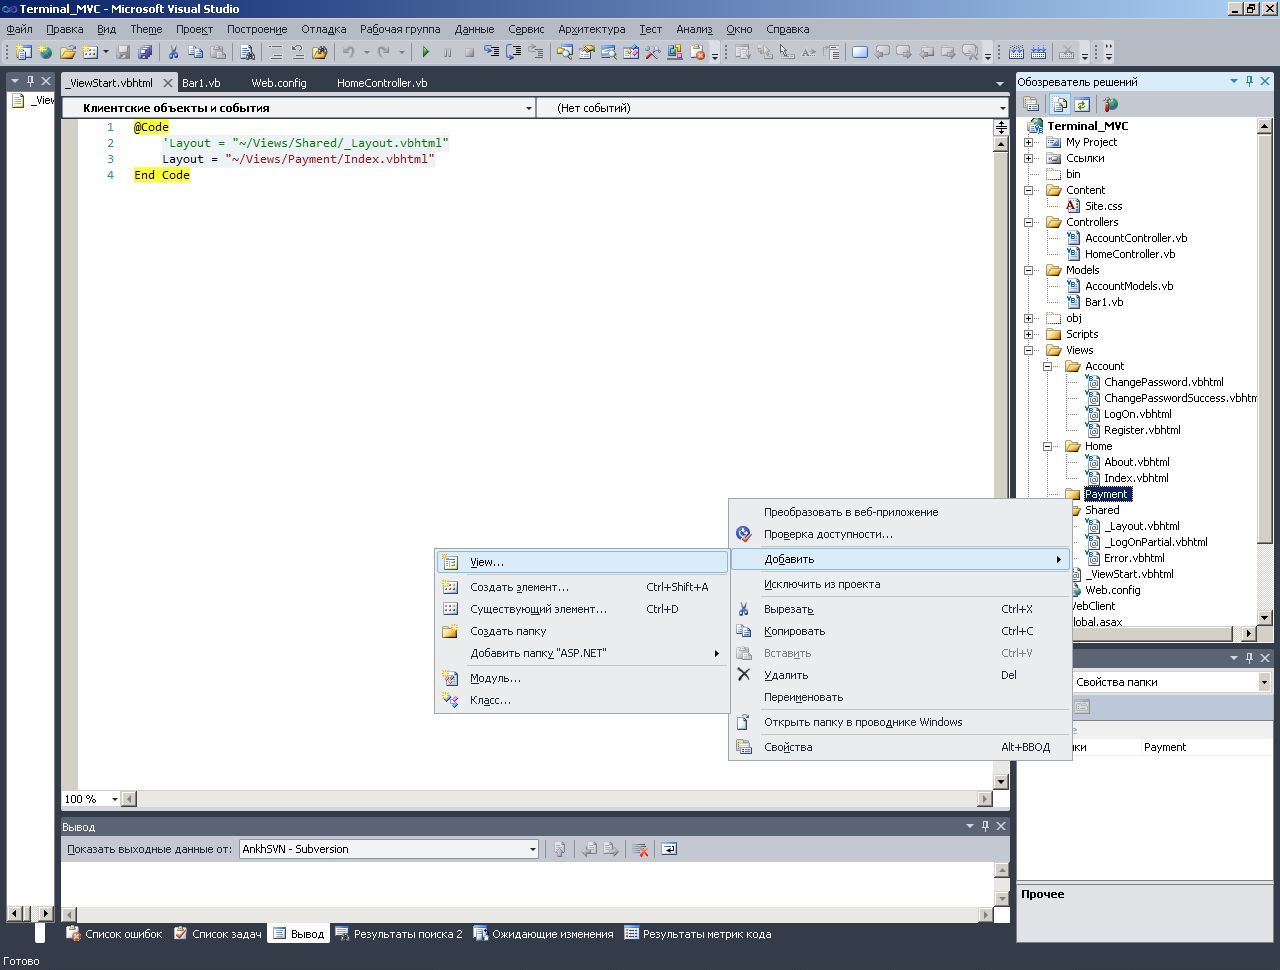Click the Step Out debug icon

coord(535,52)
